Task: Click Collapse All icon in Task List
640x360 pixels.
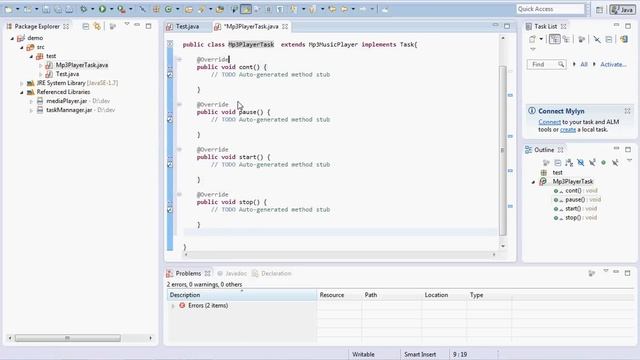Action: 609,39
